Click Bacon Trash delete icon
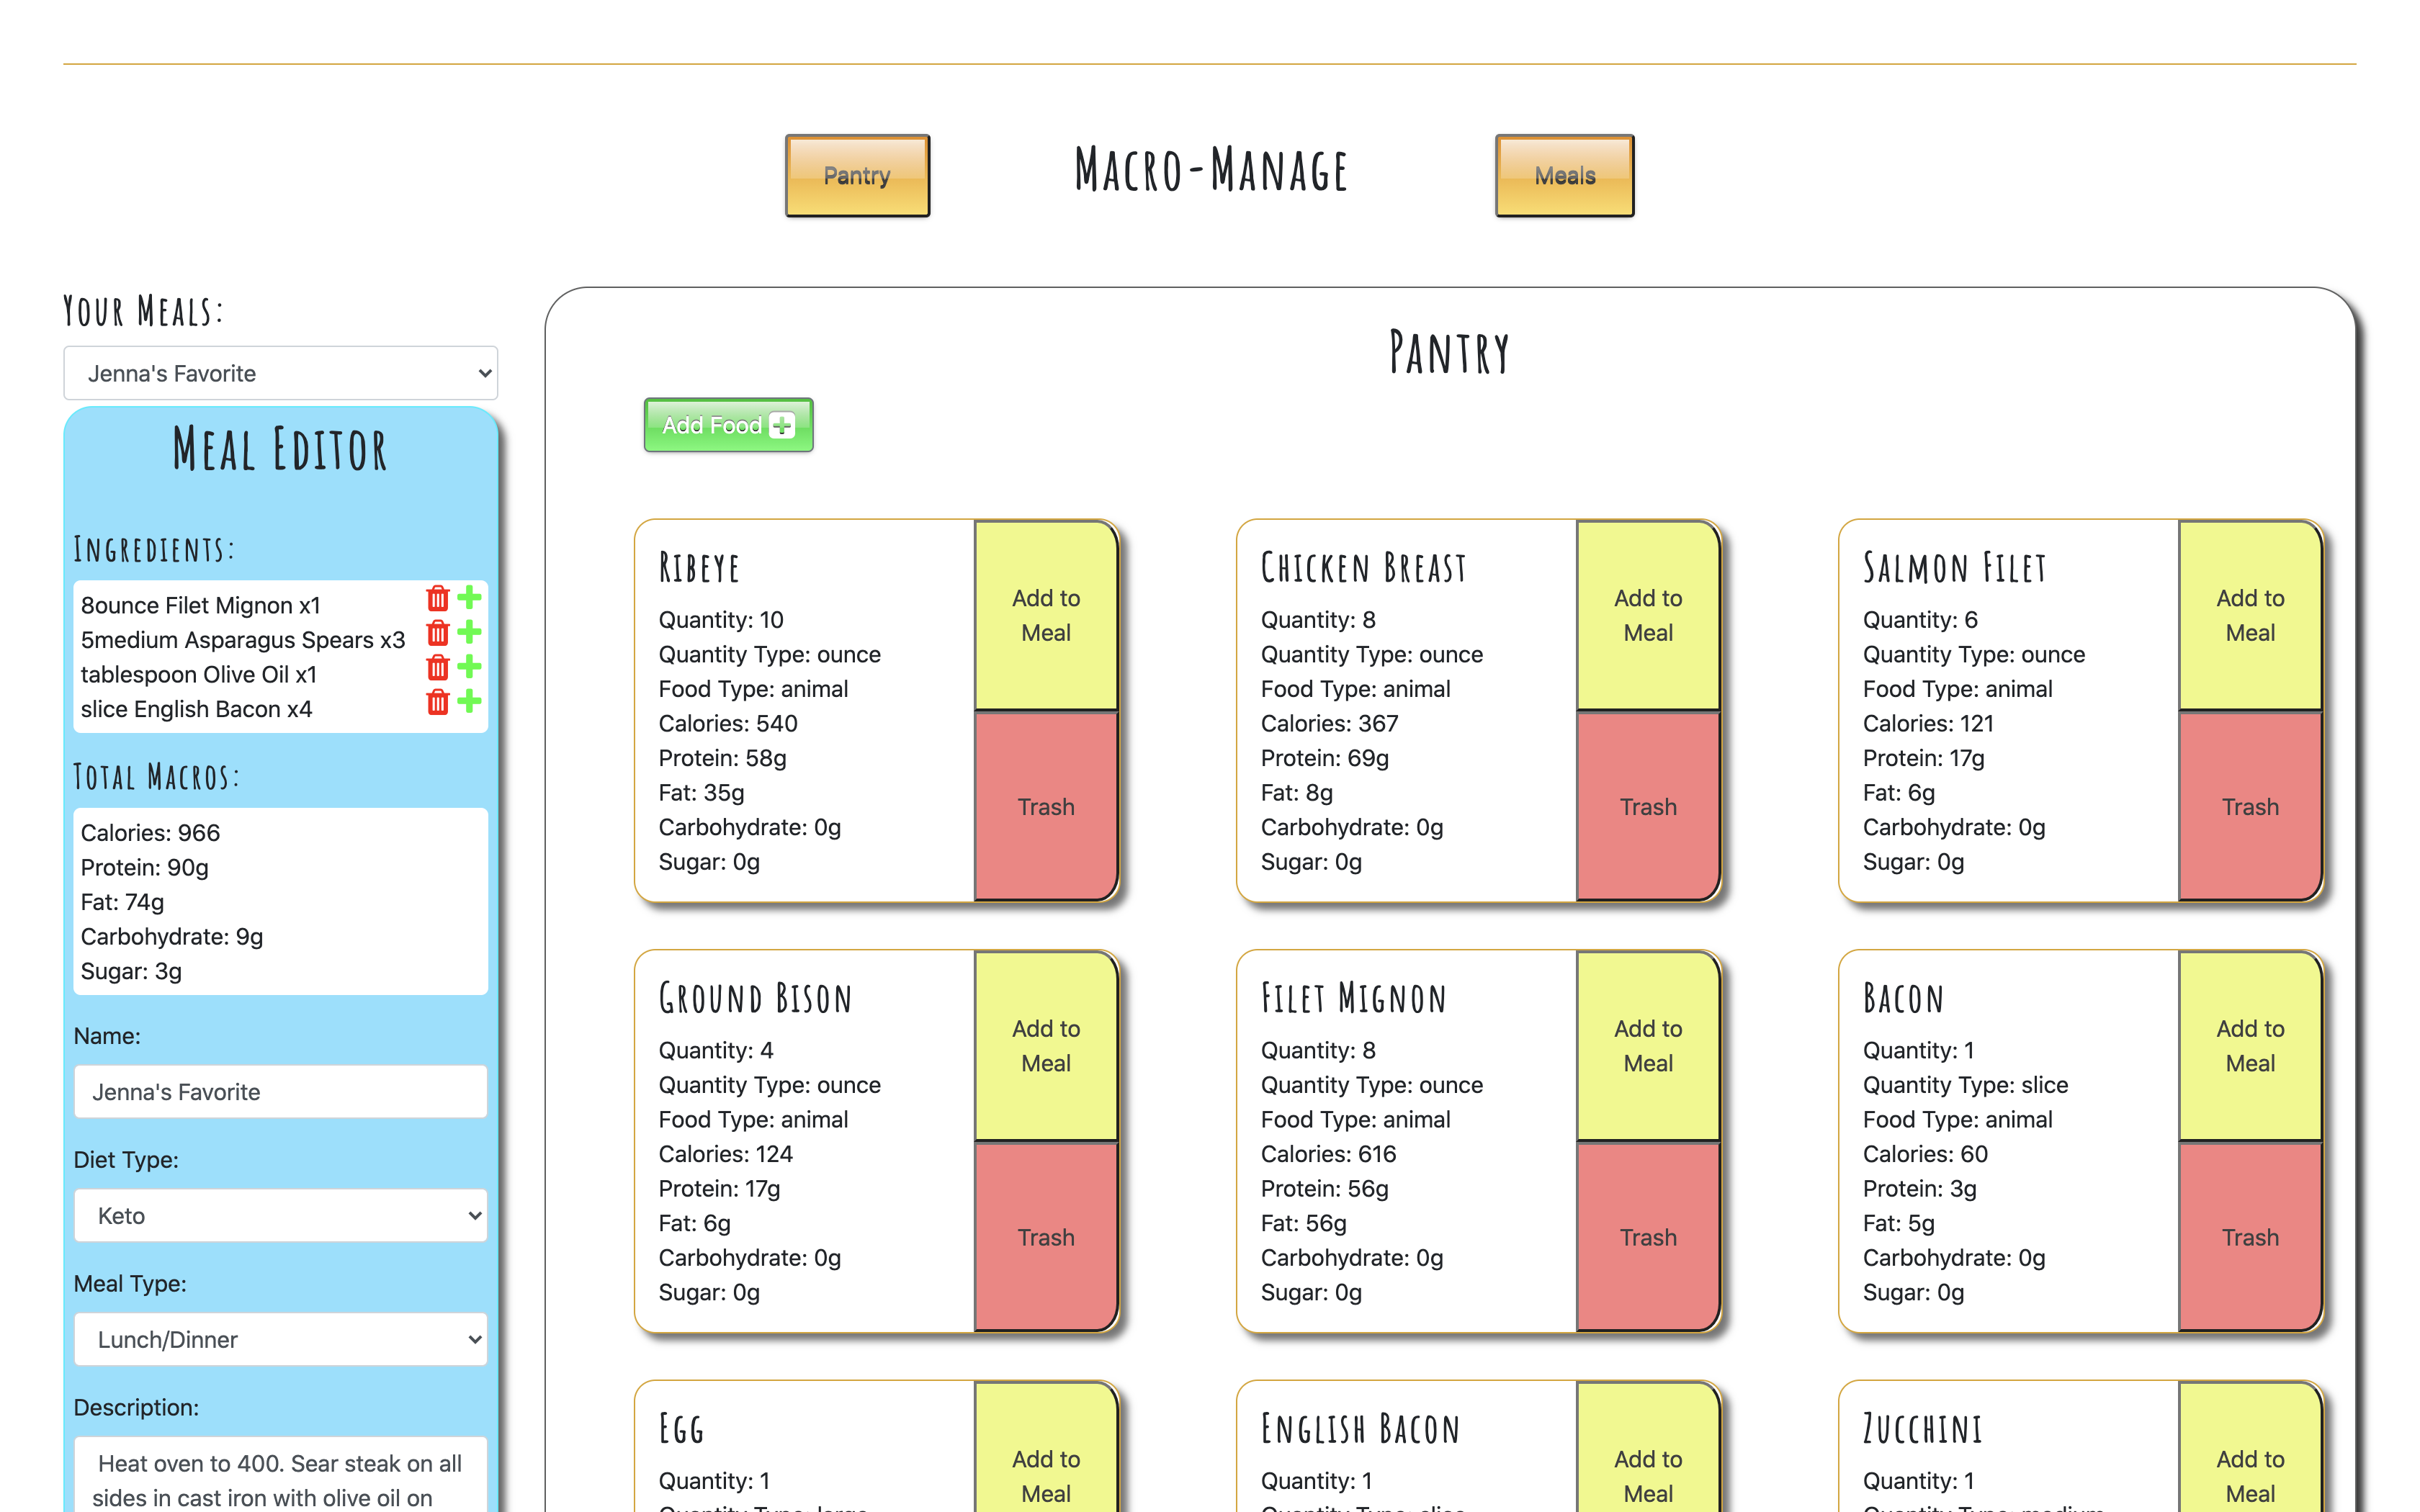Viewport: 2420px width, 1512px height. [2249, 1237]
